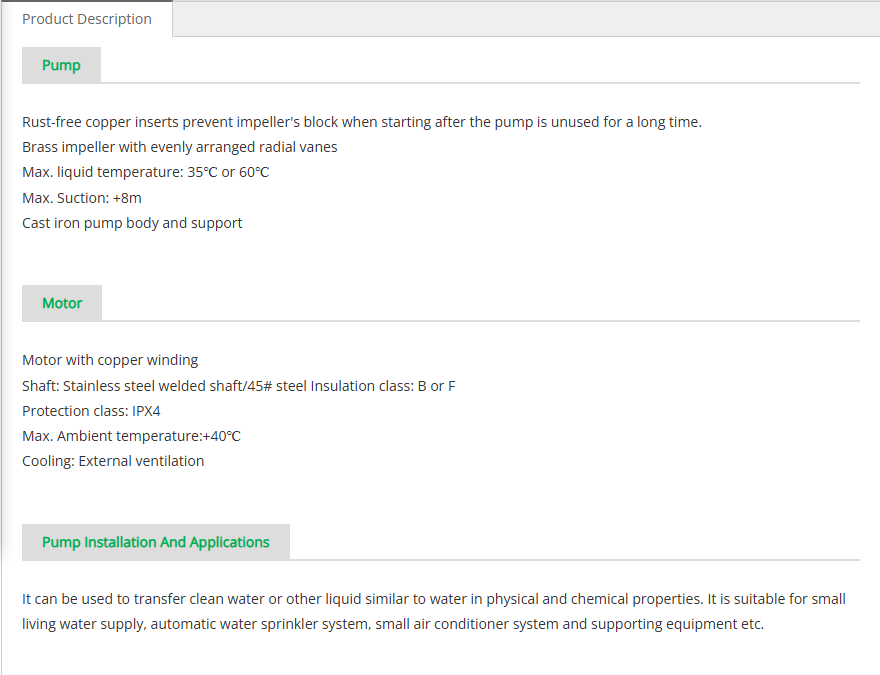This screenshot has height=675, width=880.
Task: Click the clean water transfer paragraph
Action: tap(434, 611)
